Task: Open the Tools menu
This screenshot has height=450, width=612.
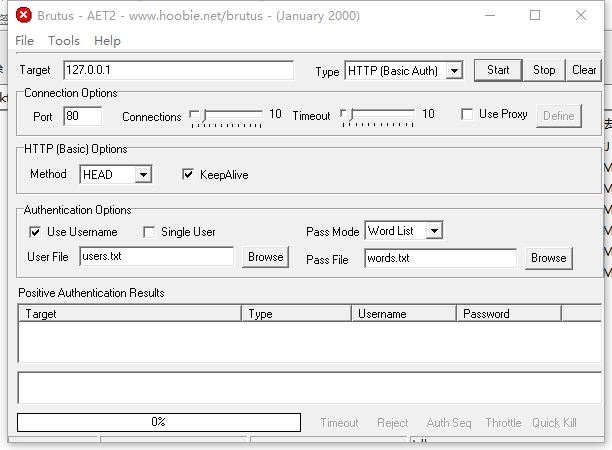Action: pyautogui.click(x=64, y=41)
